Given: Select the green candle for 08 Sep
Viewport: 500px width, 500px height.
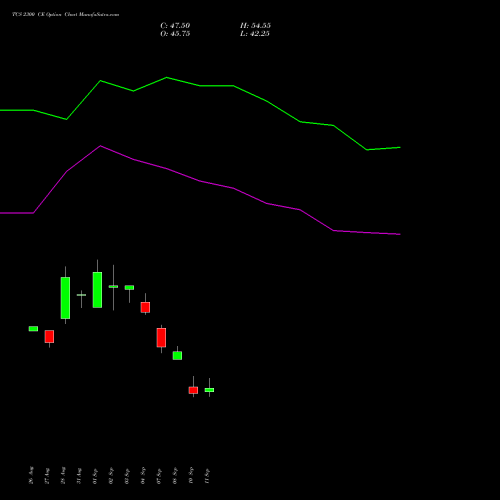Looking at the screenshot, I should tap(177, 355).
